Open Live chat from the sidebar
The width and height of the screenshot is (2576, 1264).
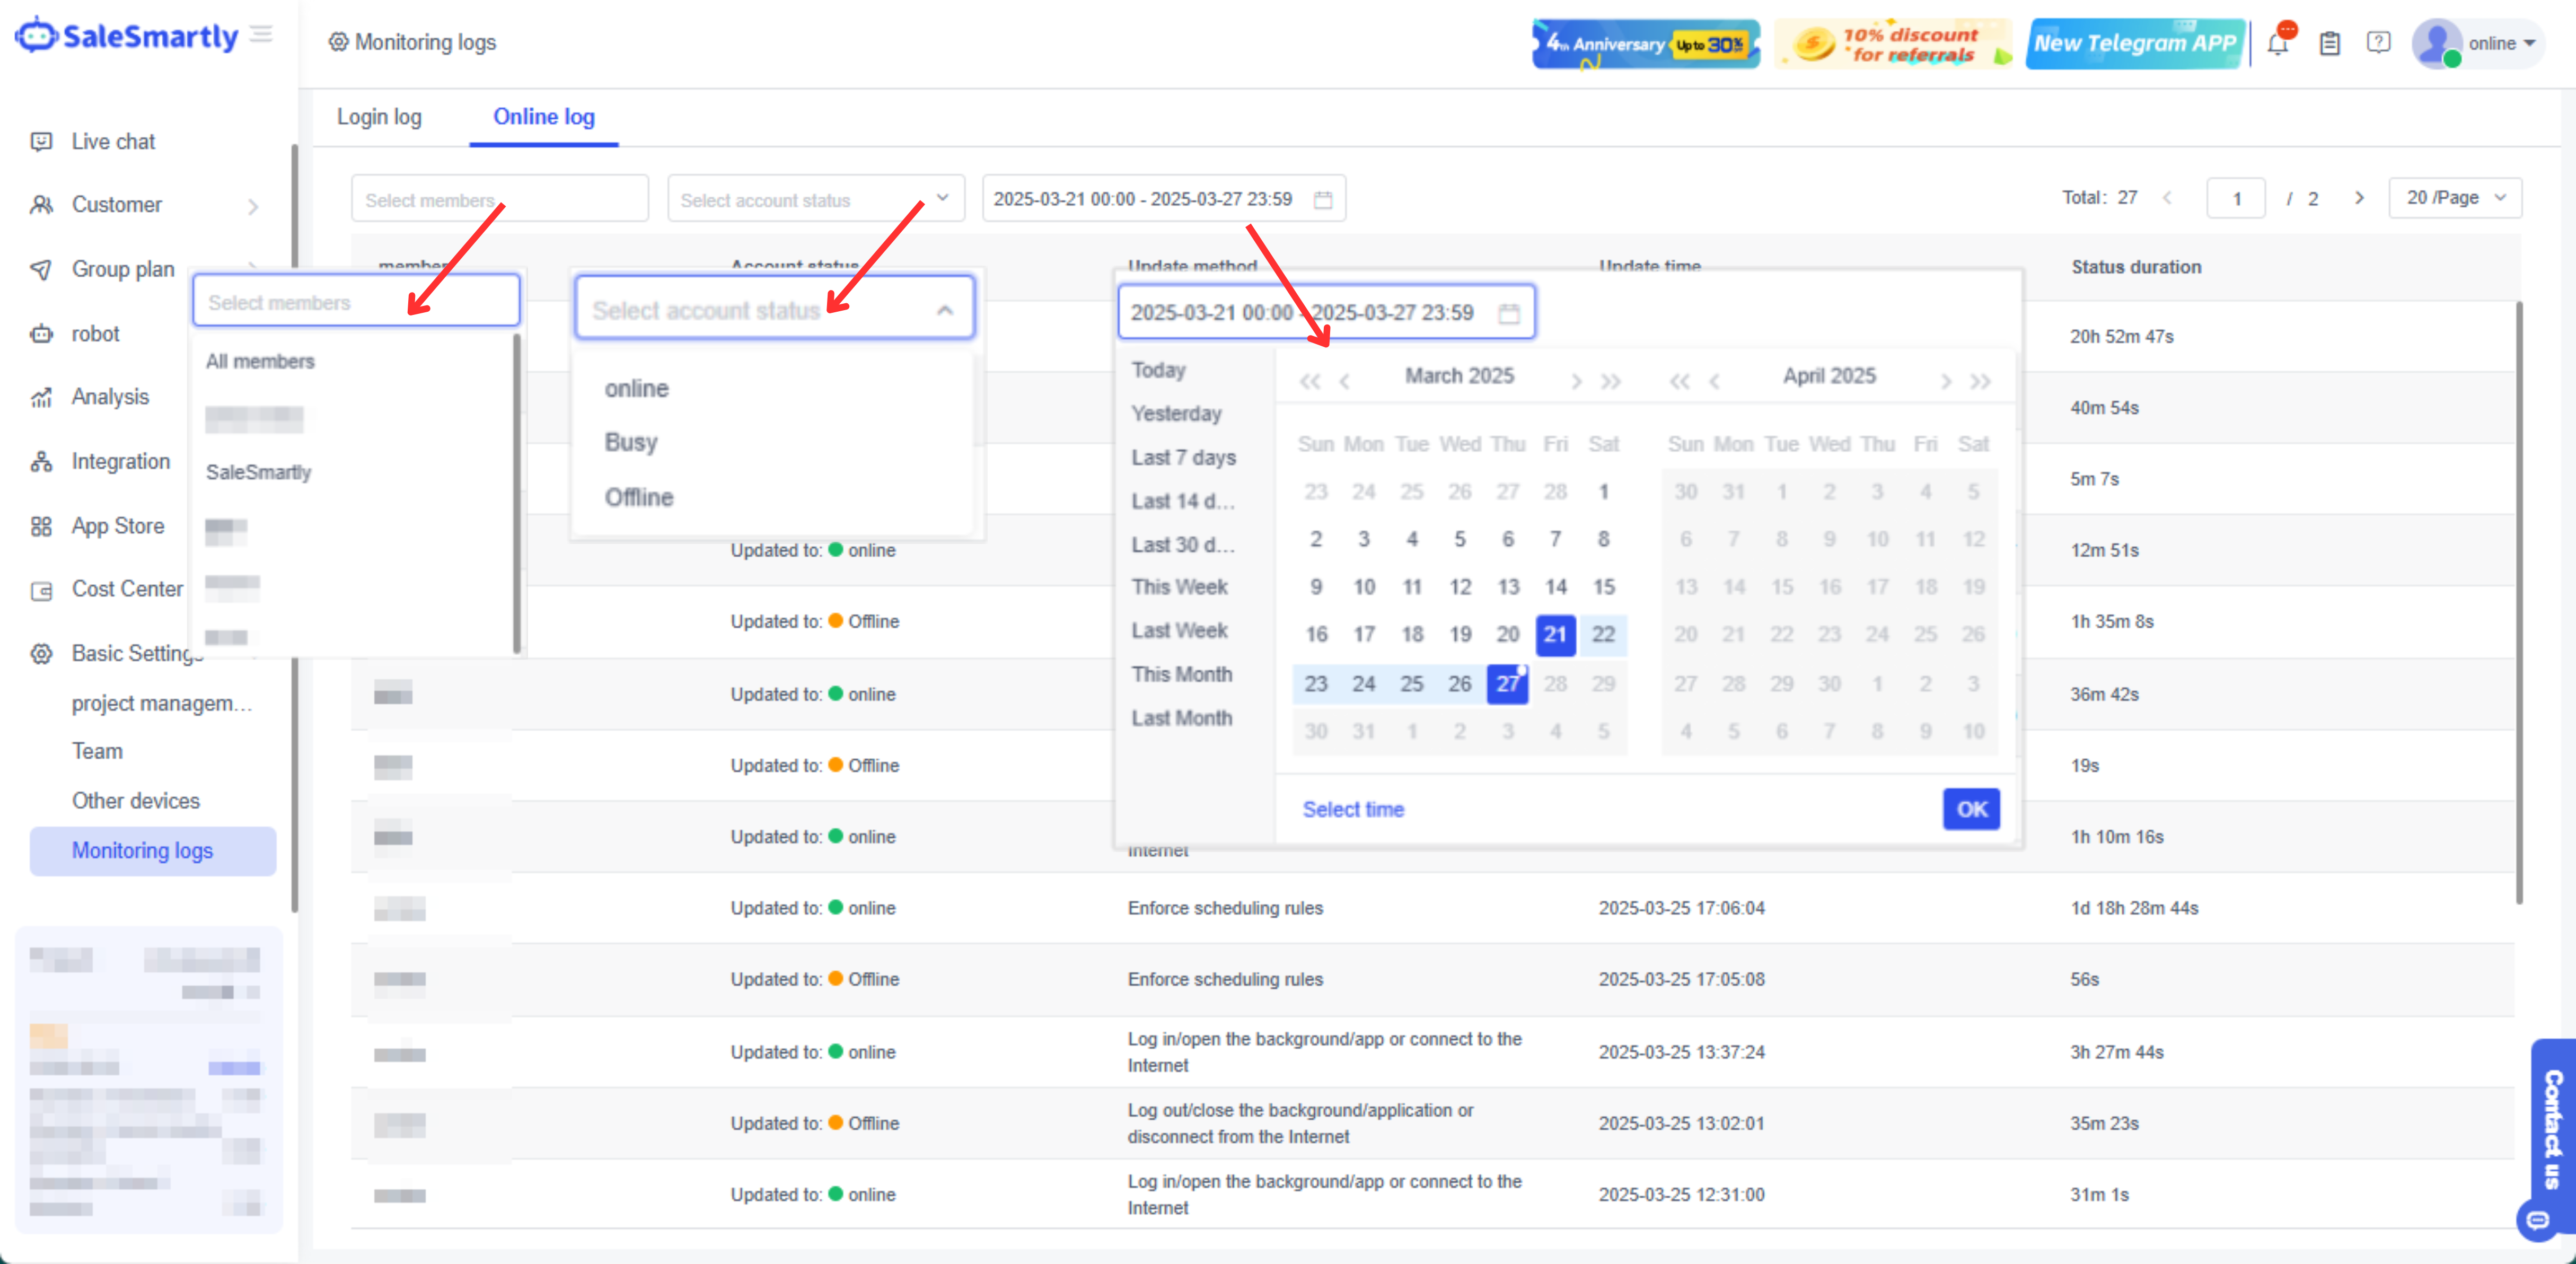(113, 141)
